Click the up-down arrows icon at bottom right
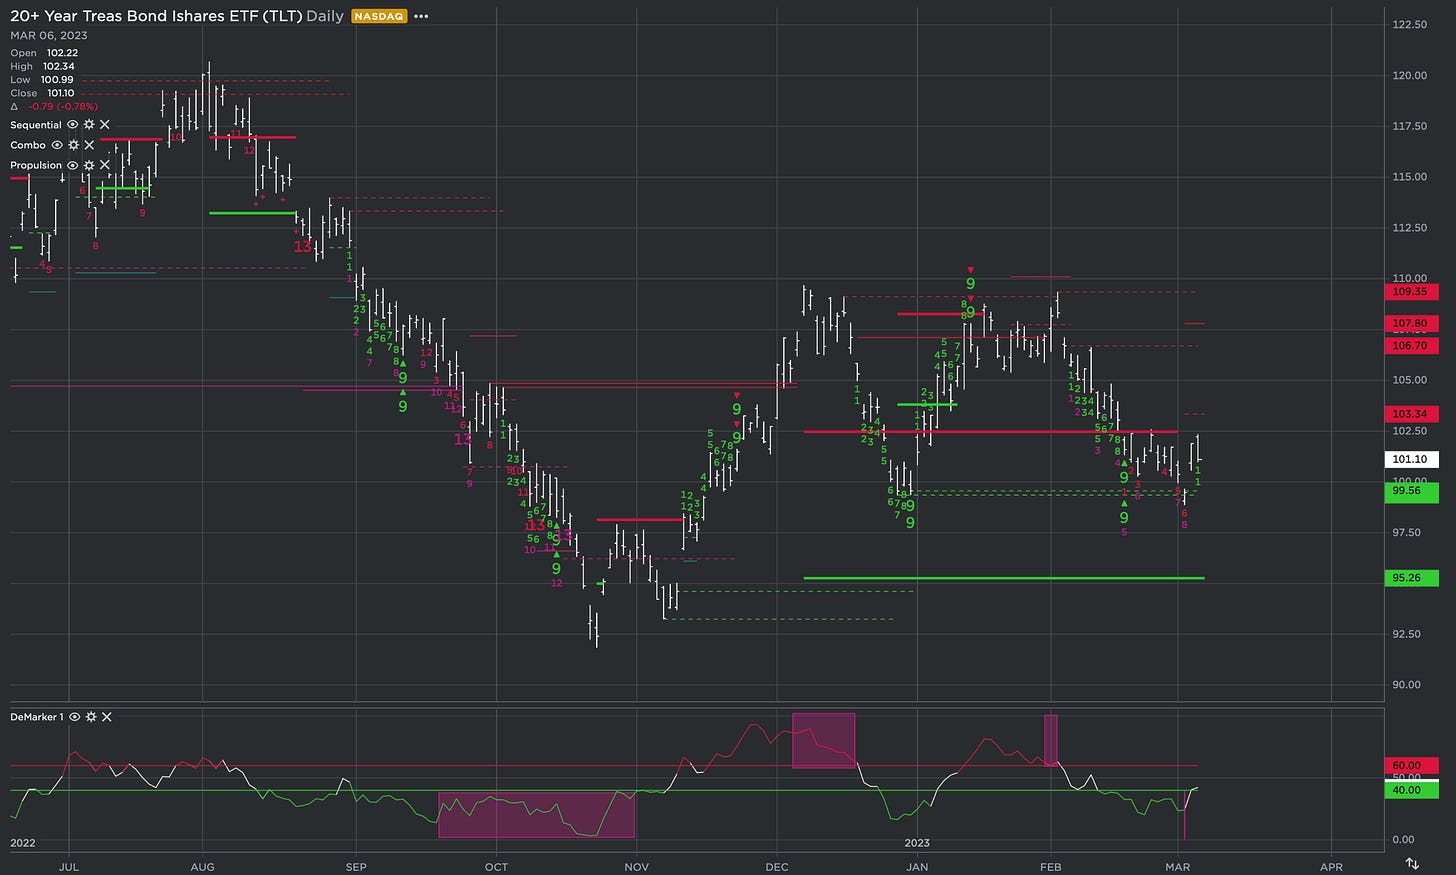 1412,863
